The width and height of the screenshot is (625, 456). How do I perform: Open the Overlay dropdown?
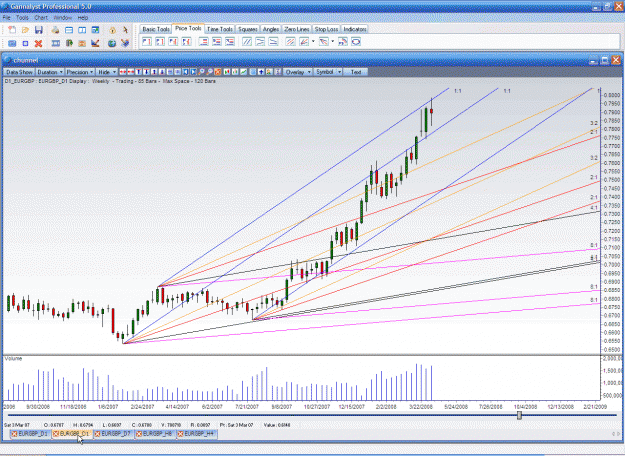(x=297, y=72)
